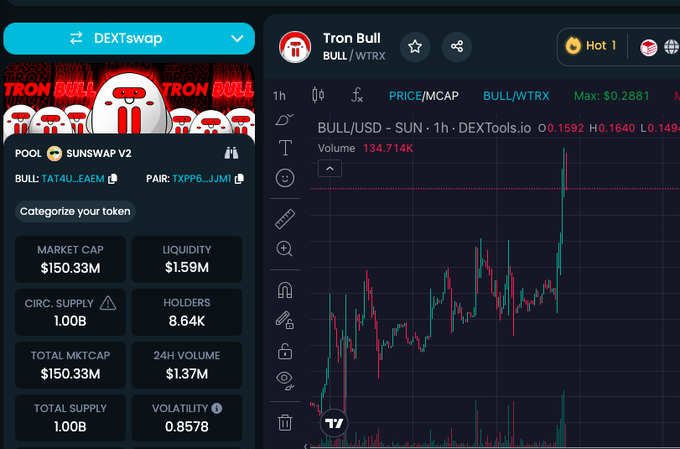This screenshot has width=680, height=449.
Task: Switch chart to MCAP mode
Action: point(442,95)
